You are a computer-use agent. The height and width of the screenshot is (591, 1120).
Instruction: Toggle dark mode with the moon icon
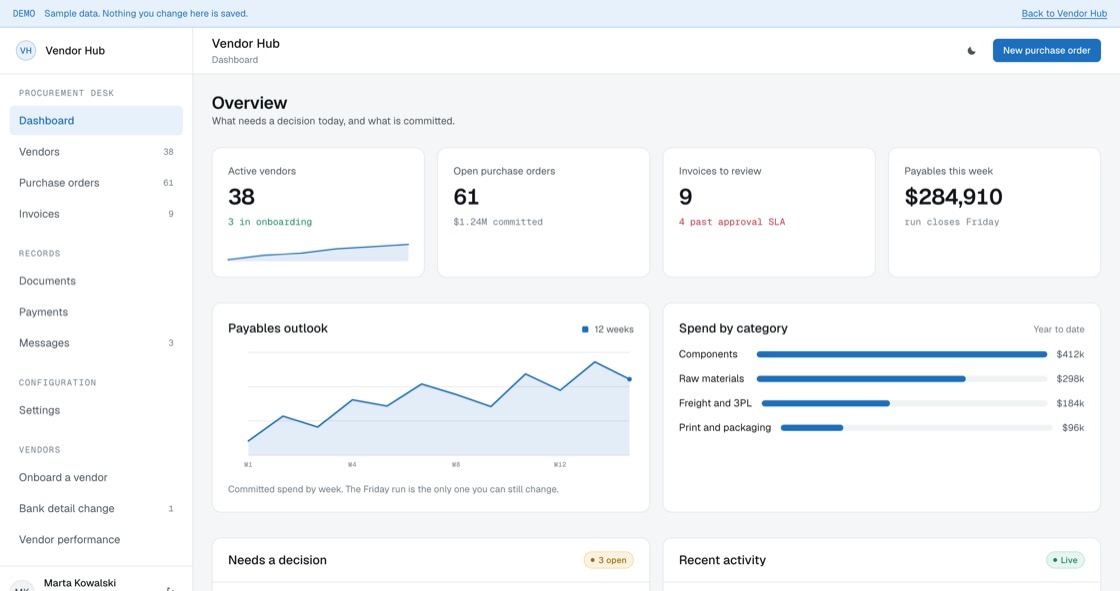coord(971,51)
